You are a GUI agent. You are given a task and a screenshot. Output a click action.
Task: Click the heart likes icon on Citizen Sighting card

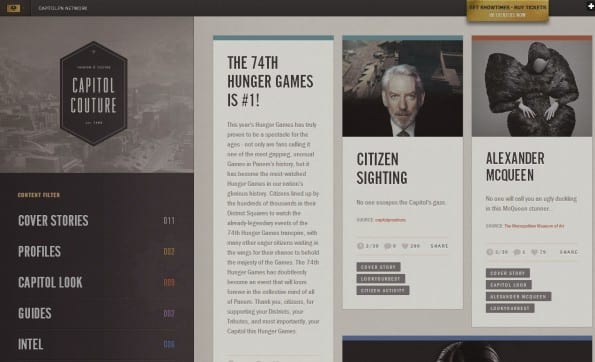pos(405,246)
